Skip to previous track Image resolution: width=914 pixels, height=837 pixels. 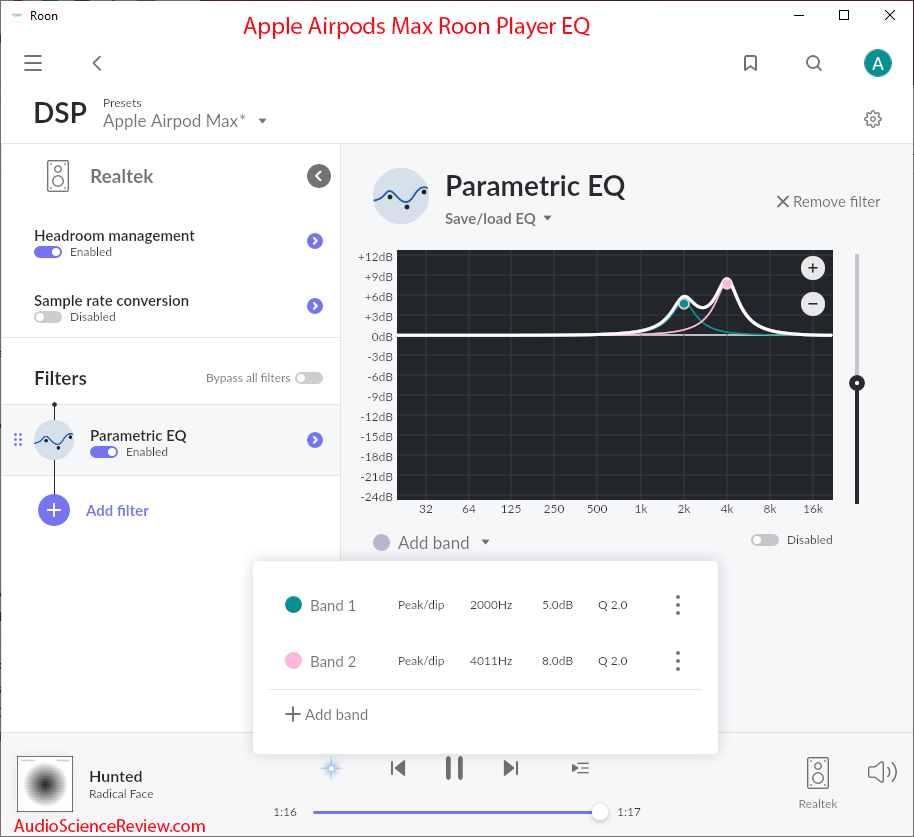coord(398,768)
